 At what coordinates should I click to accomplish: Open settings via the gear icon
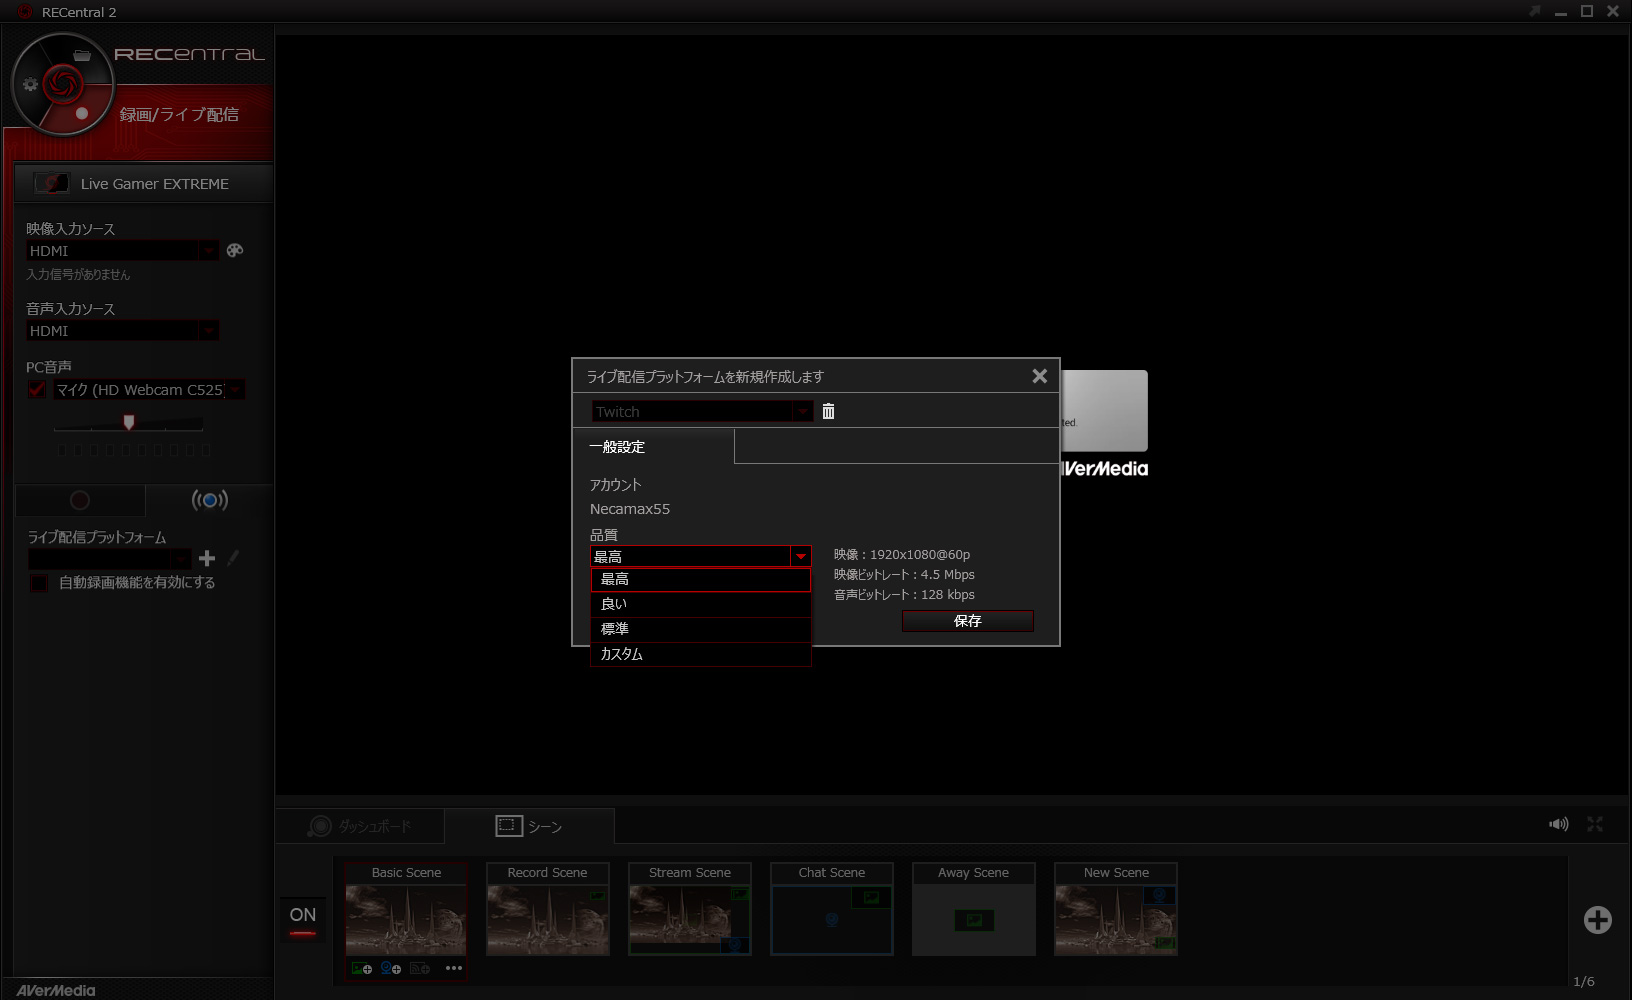(30, 85)
